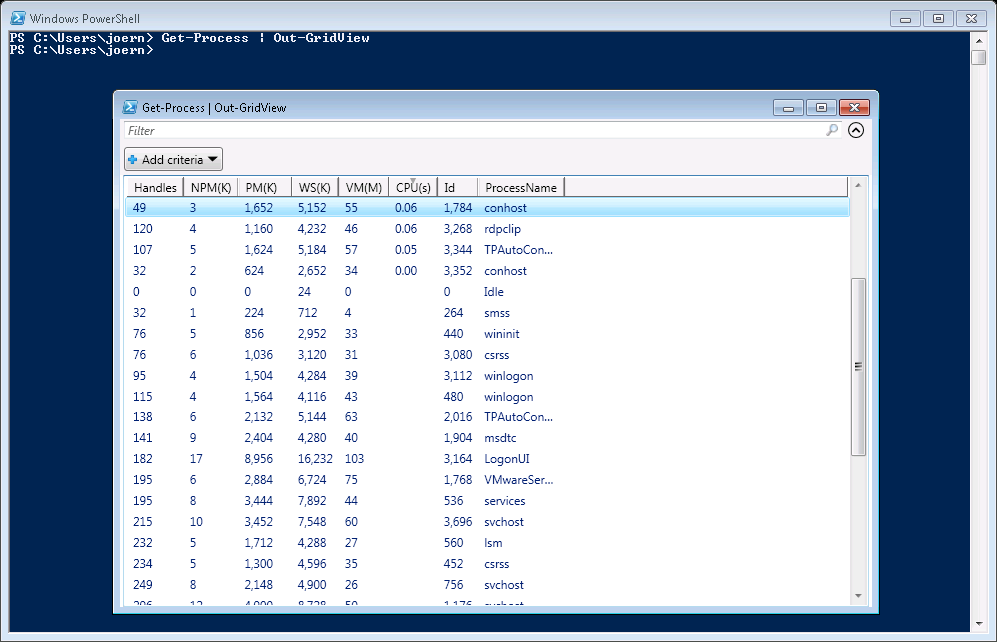
Task: Sort by NPM(K) column header
Action: [x=210, y=188]
